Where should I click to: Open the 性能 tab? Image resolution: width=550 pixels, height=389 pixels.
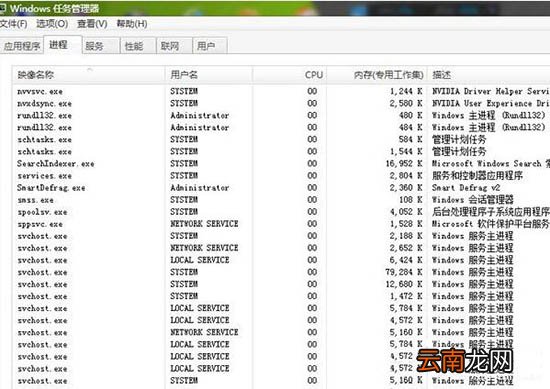[x=138, y=46]
